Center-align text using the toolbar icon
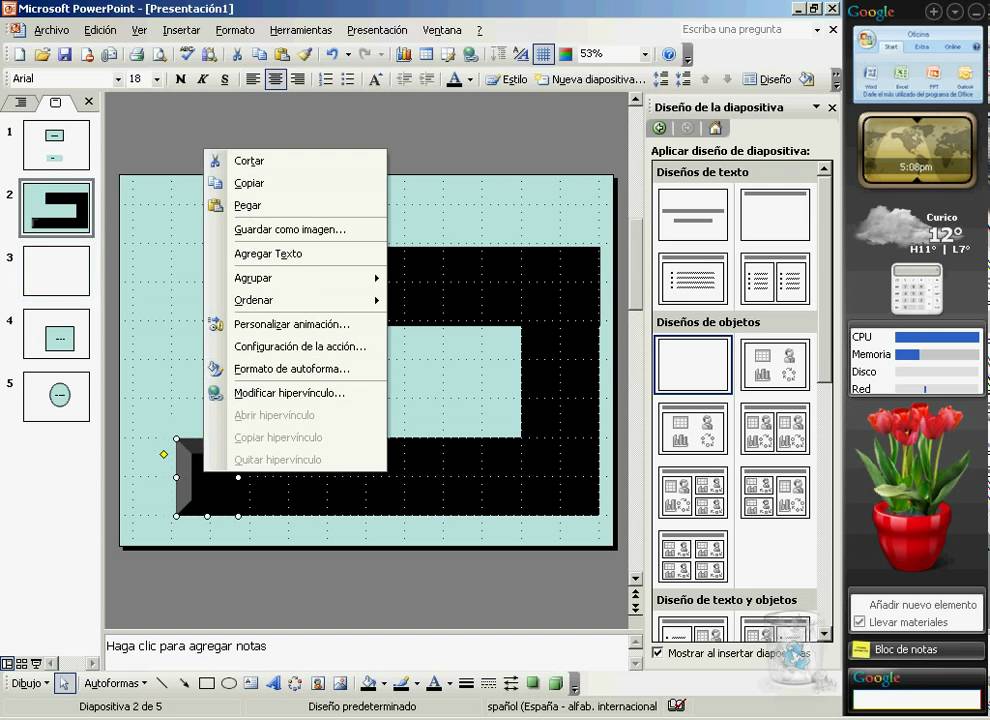The height and width of the screenshot is (720, 990). (275, 79)
